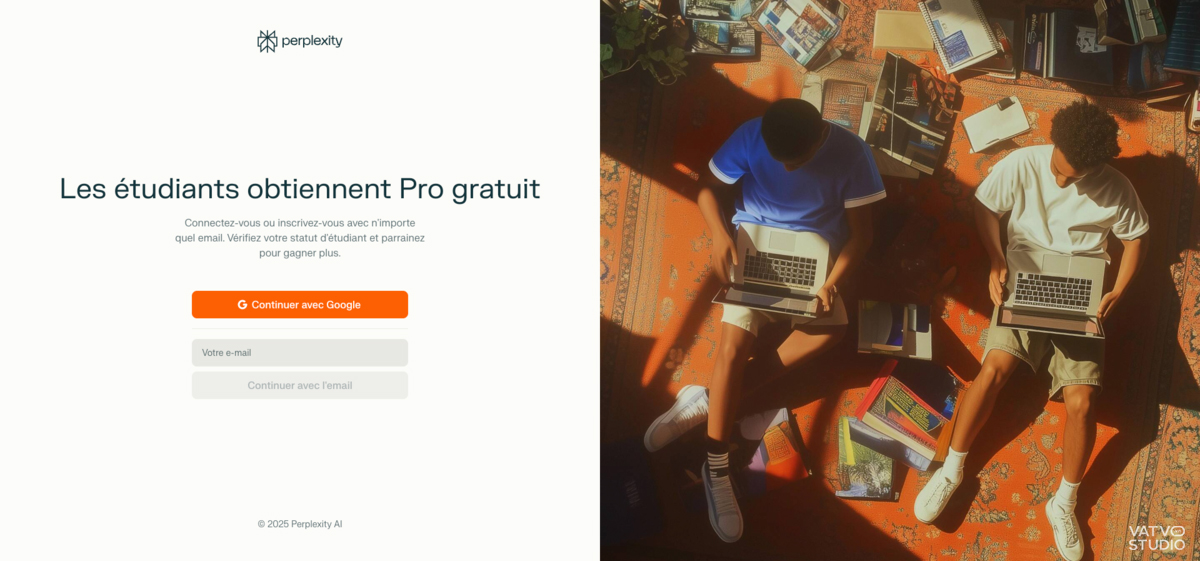Screen dimensions: 1200x561
Task: Click the VATVO STUDIO watermark
Action: click(1157, 538)
